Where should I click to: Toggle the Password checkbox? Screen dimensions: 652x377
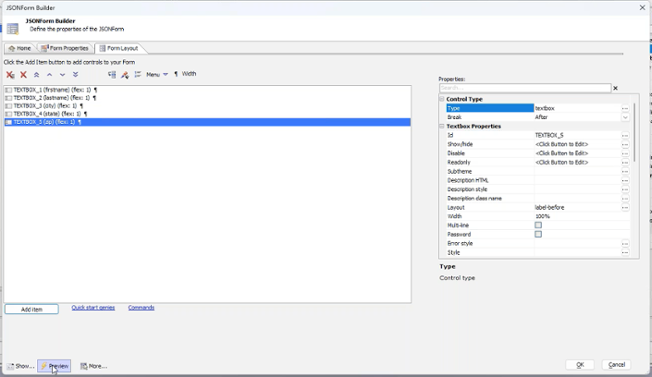[538, 234]
